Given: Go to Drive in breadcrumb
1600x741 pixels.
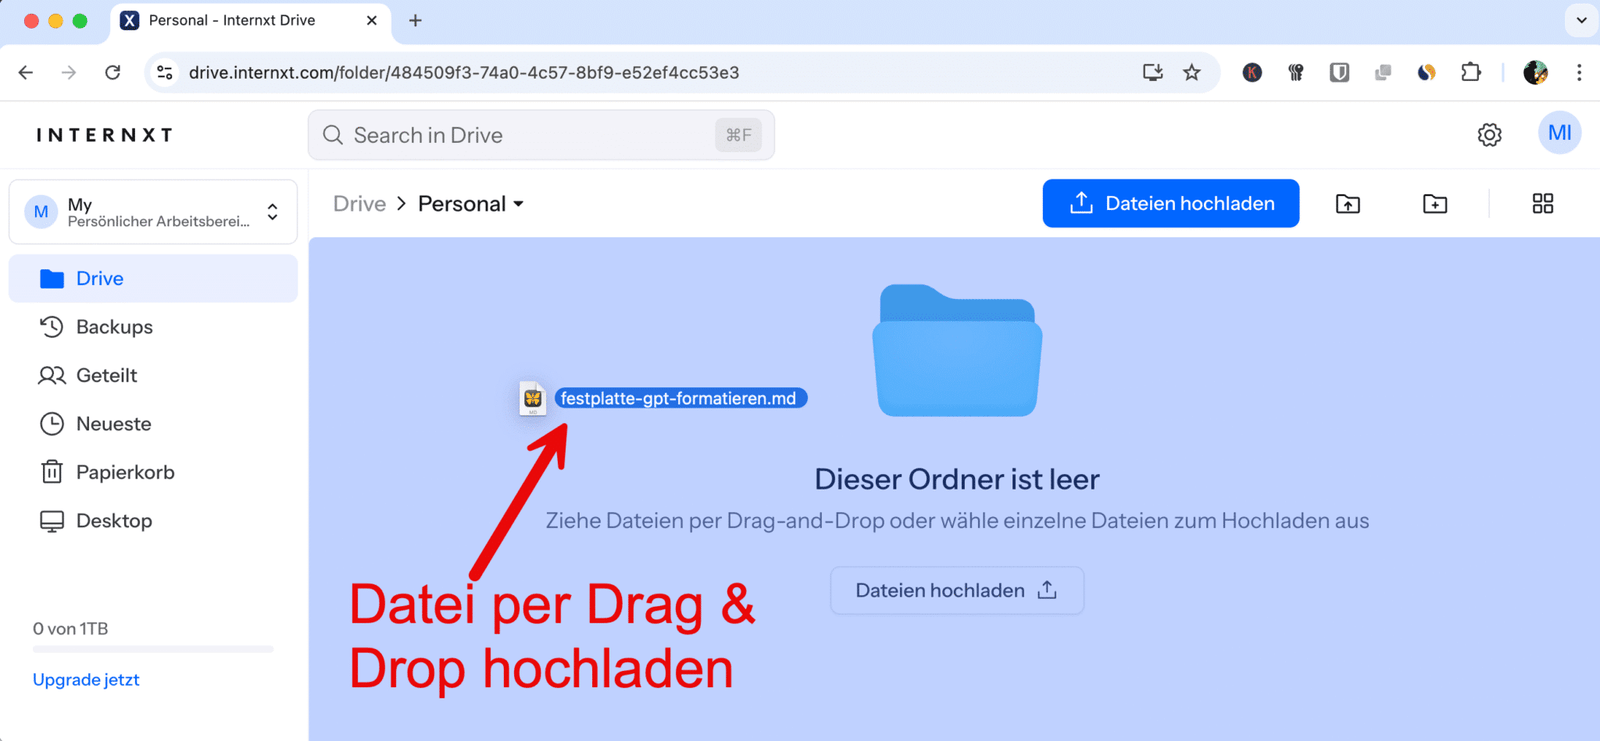Looking at the screenshot, I should 359,204.
